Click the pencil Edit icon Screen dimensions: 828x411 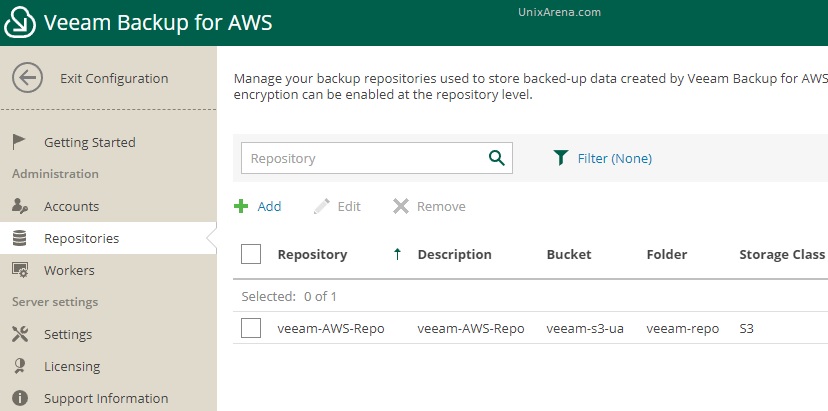click(x=322, y=206)
